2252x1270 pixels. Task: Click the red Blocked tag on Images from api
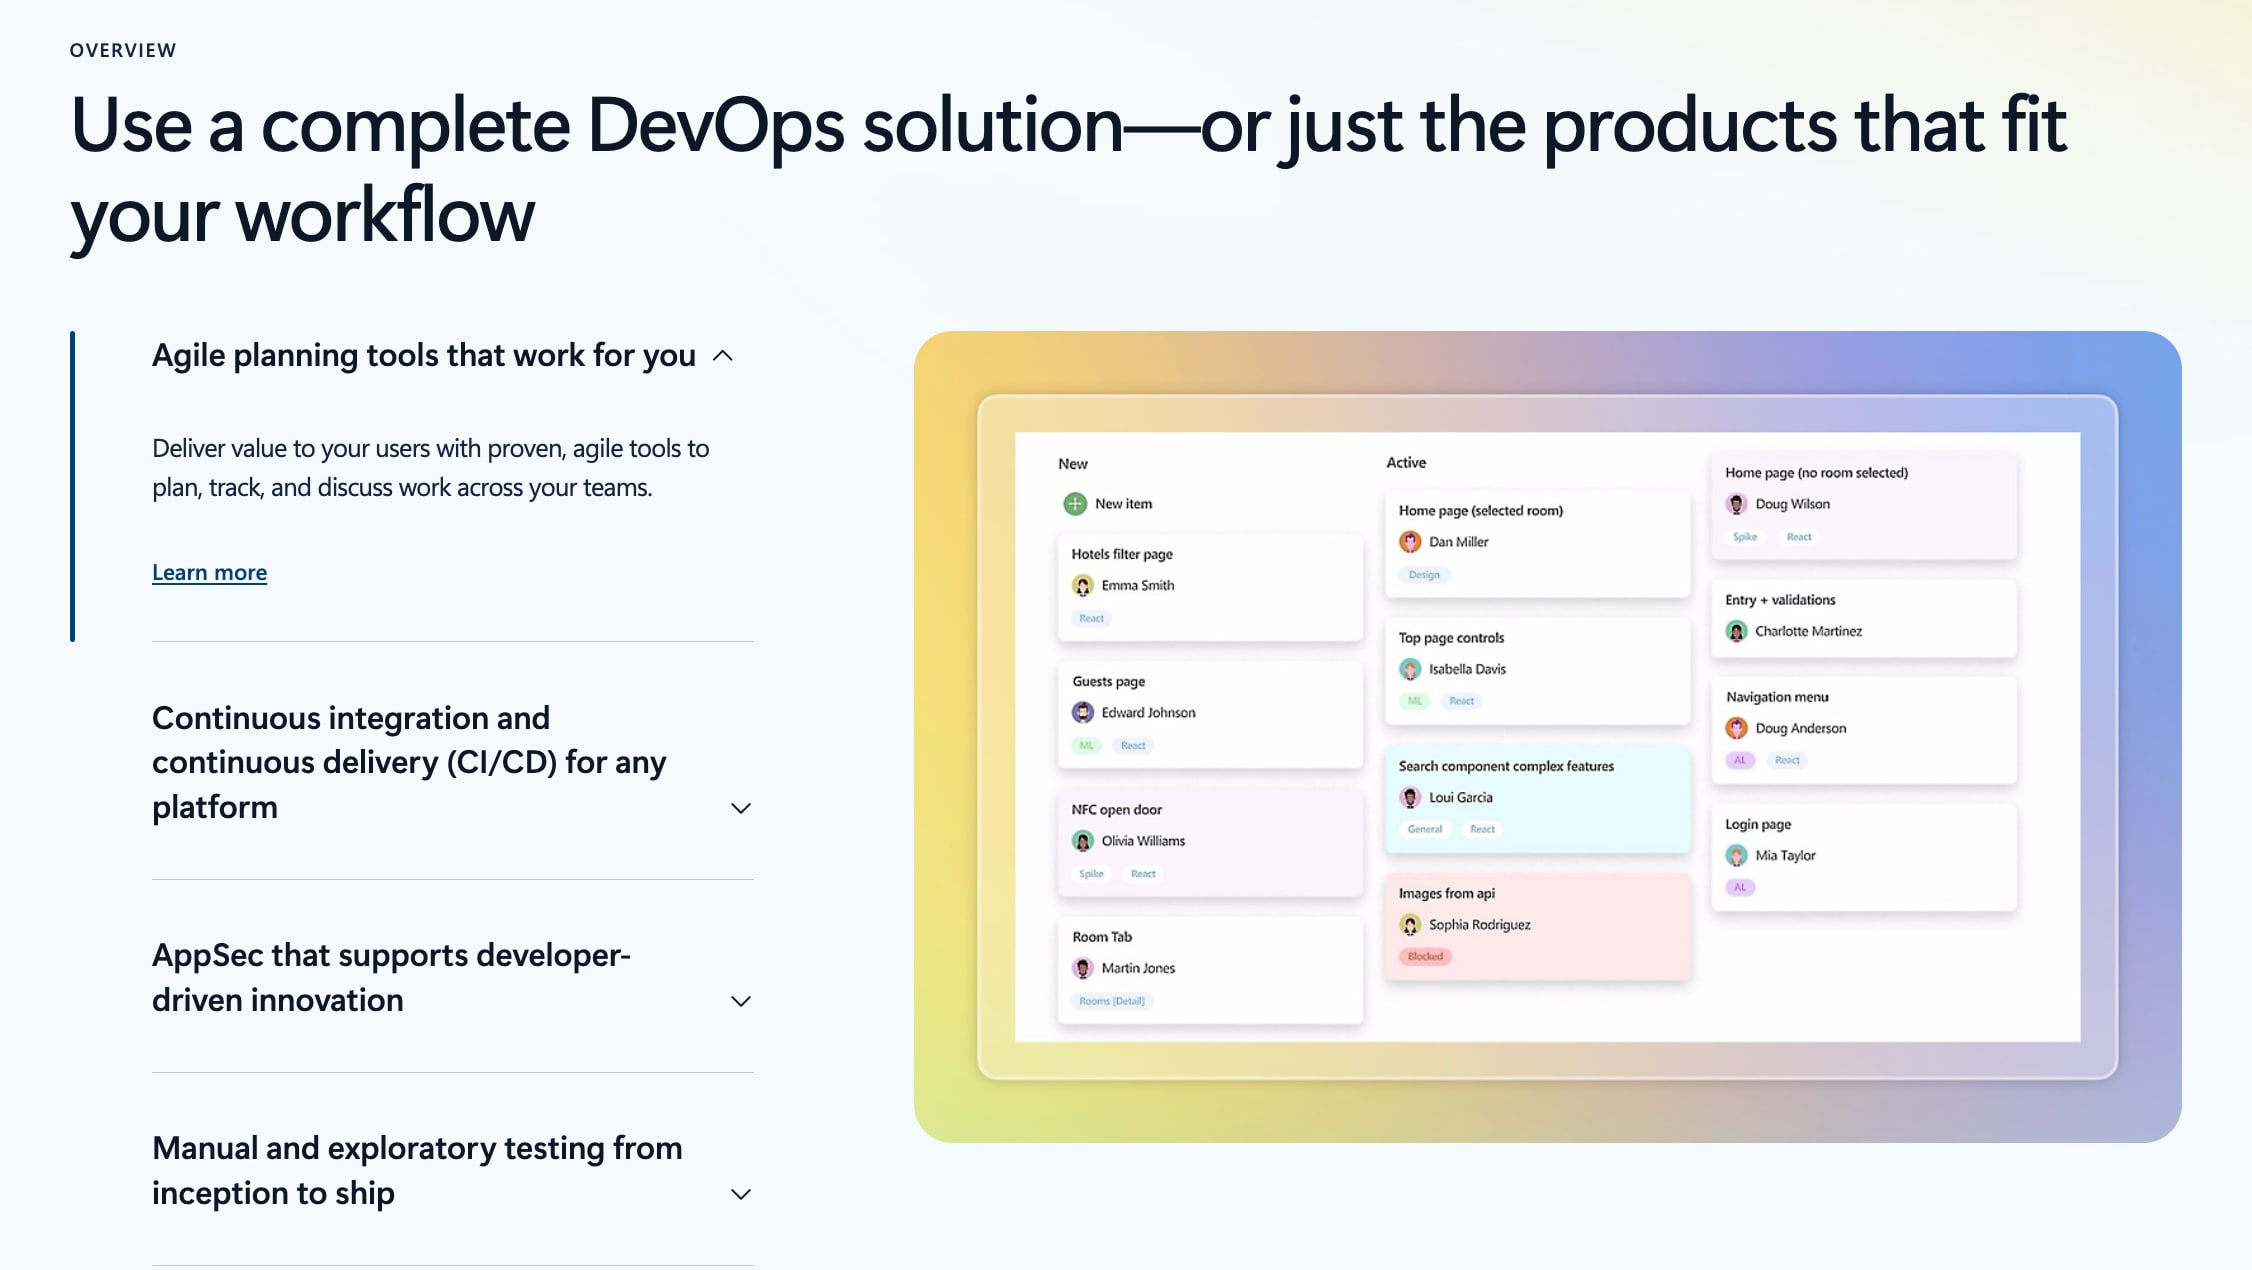click(x=1425, y=957)
